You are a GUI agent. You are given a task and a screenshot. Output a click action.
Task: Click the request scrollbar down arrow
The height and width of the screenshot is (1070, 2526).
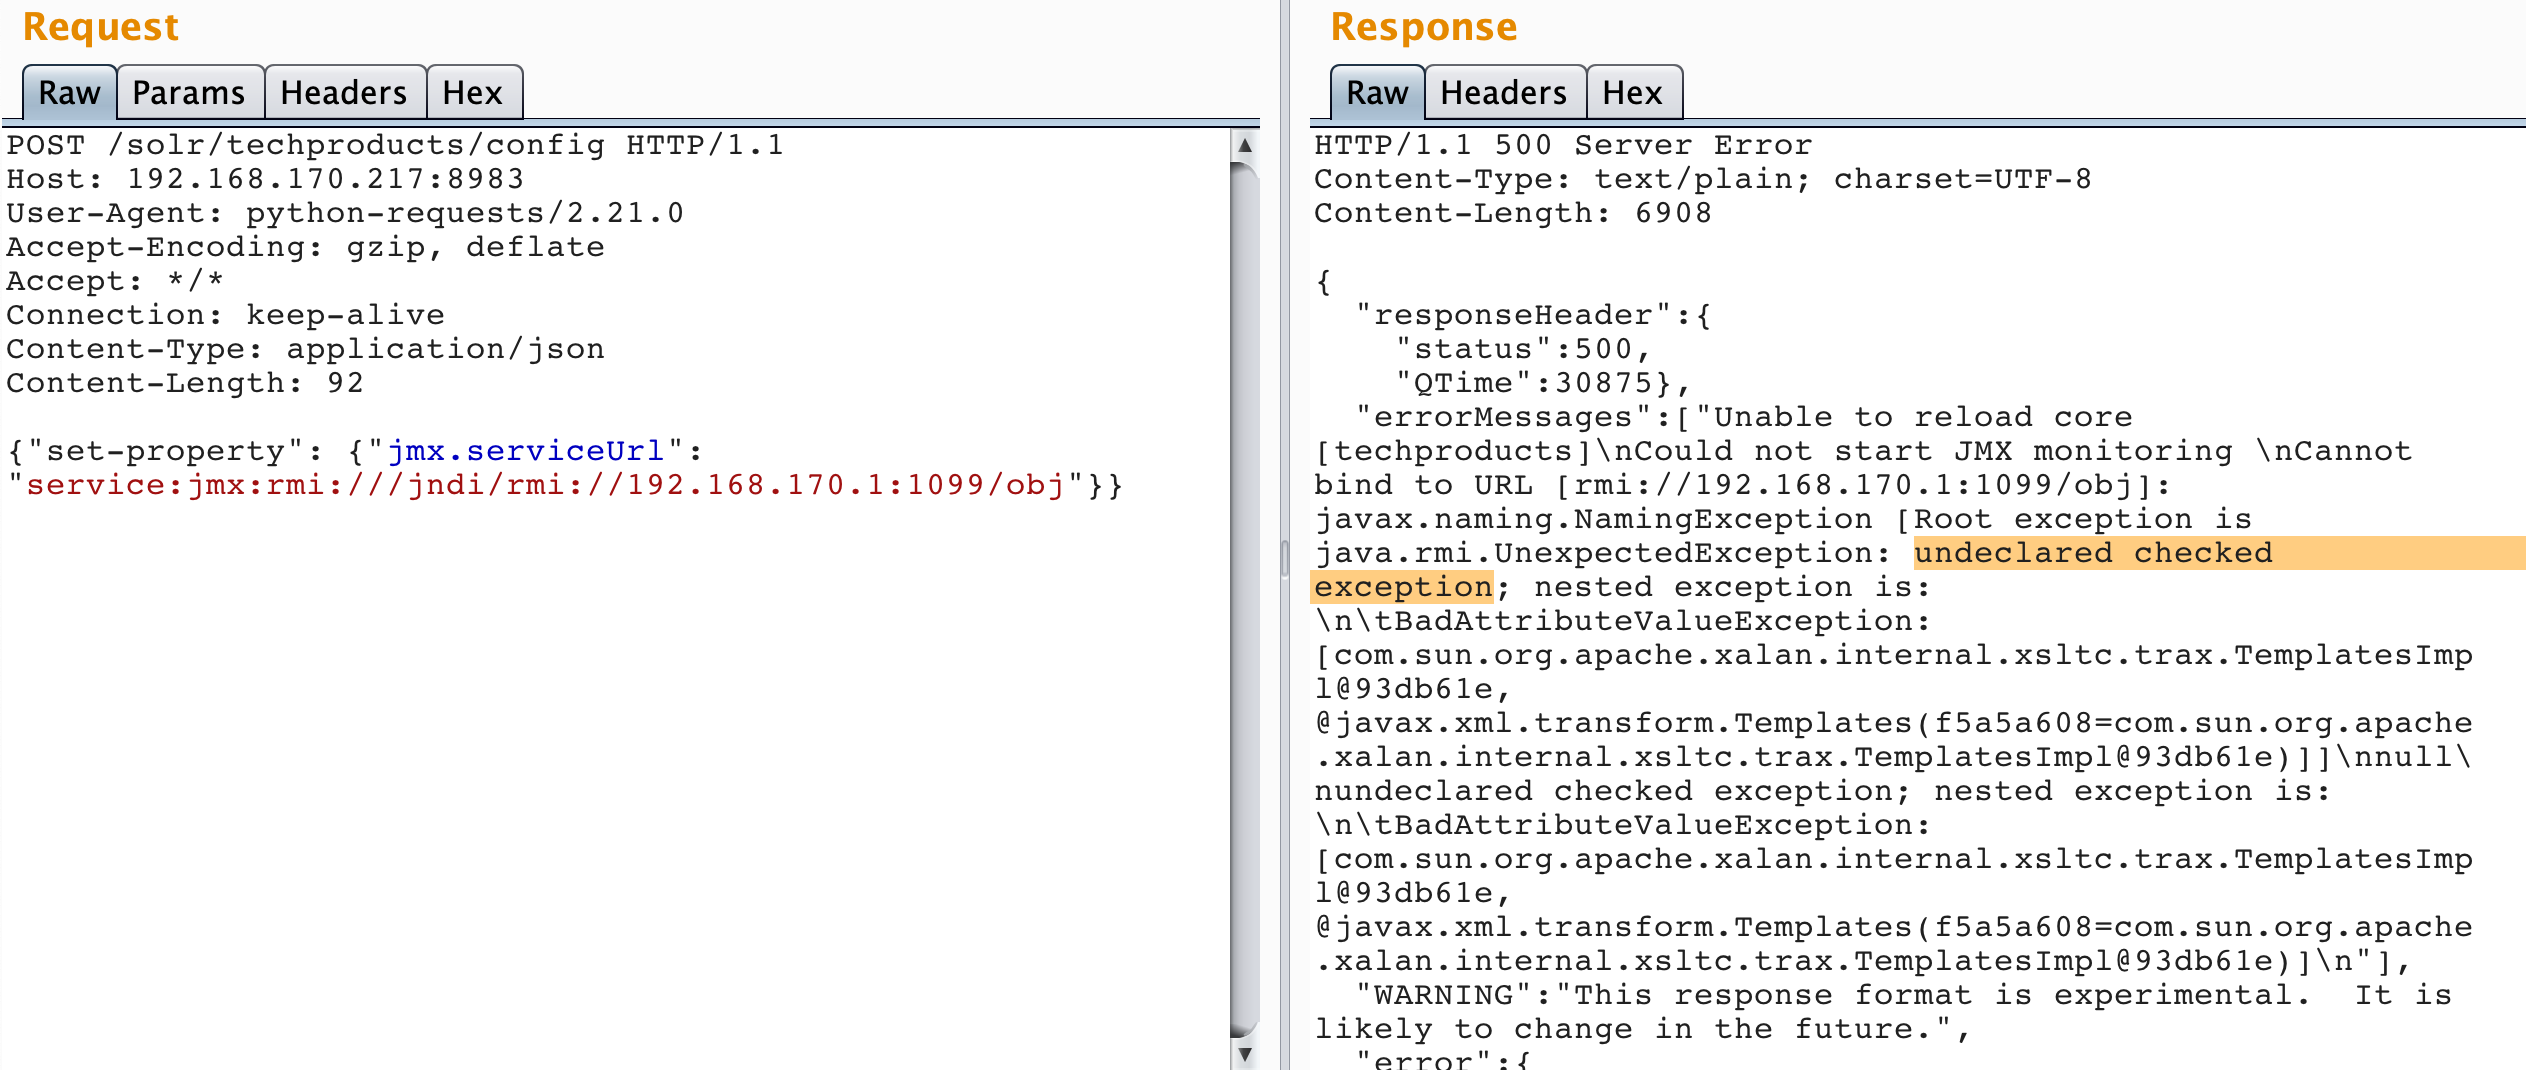point(1245,1054)
